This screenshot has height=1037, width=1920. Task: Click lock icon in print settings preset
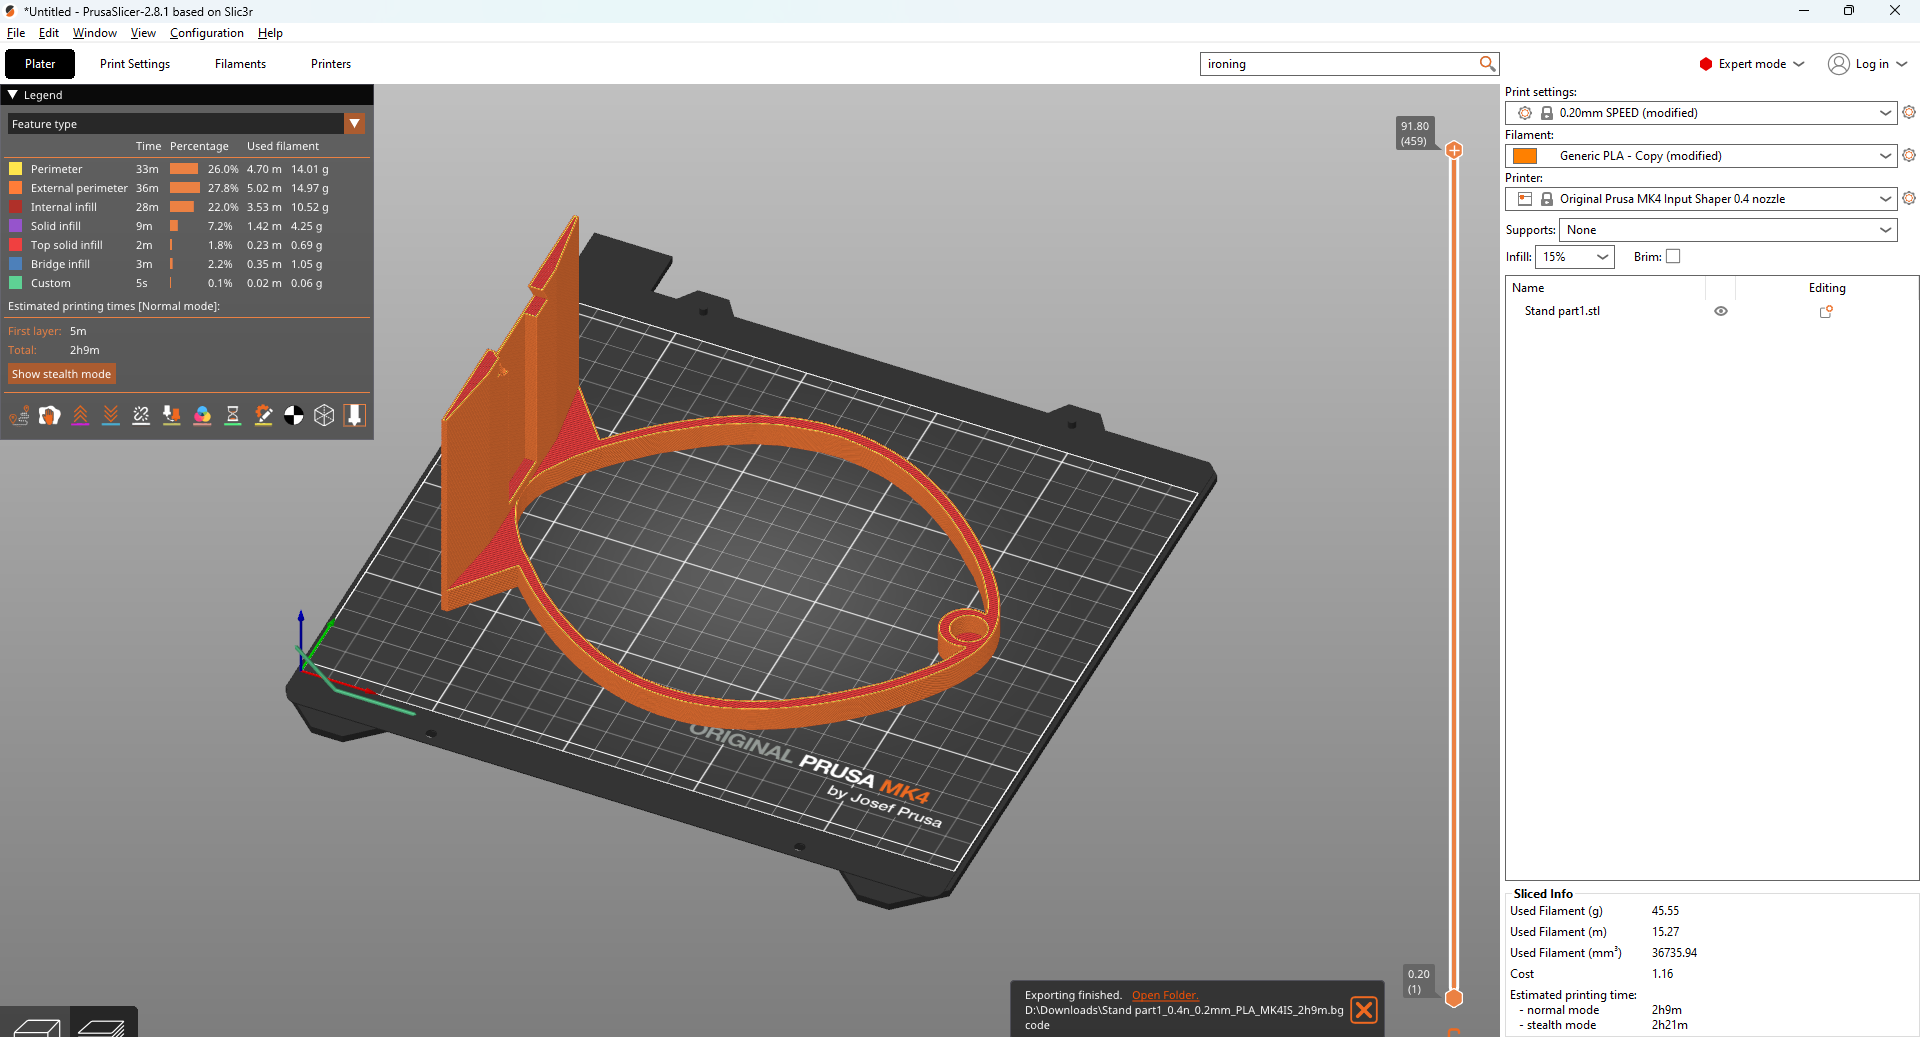tap(1547, 113)
